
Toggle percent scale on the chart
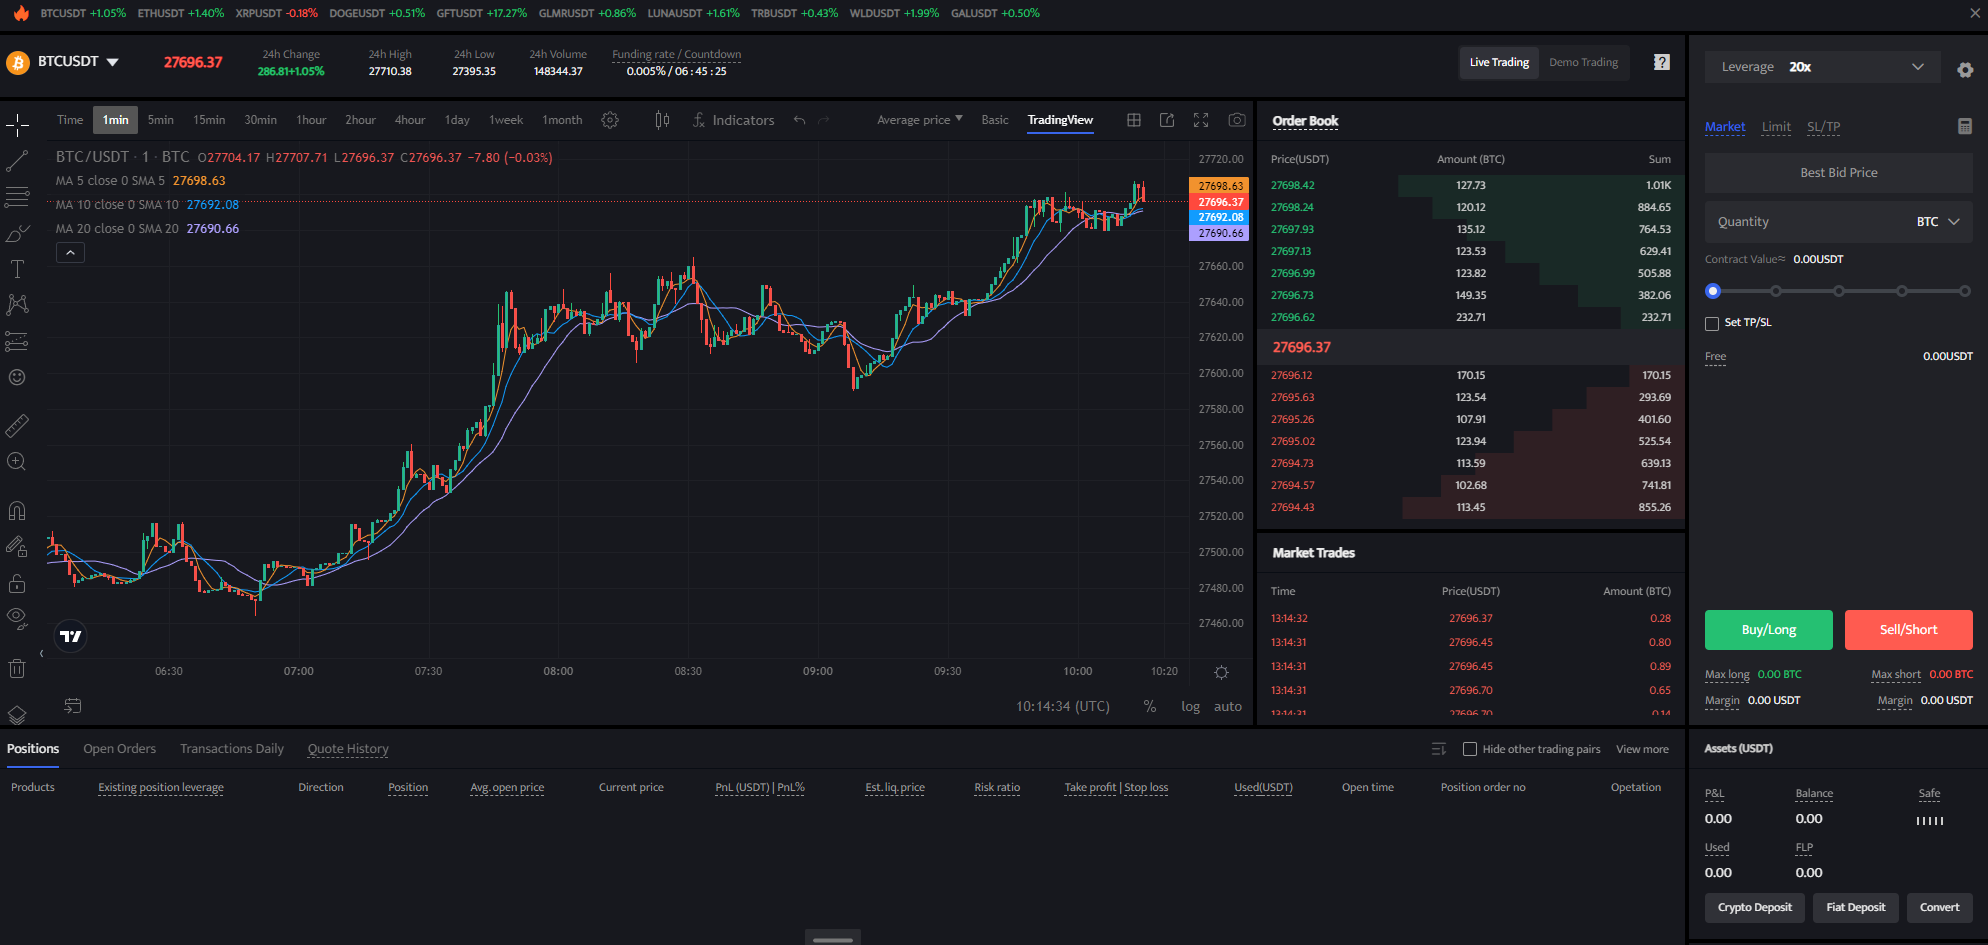(1150, 706)
